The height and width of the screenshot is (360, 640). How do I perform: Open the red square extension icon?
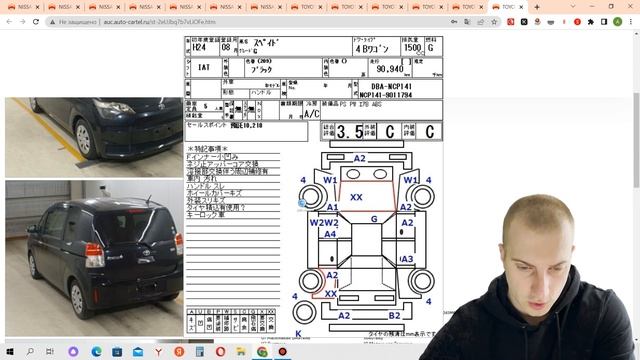511,22
